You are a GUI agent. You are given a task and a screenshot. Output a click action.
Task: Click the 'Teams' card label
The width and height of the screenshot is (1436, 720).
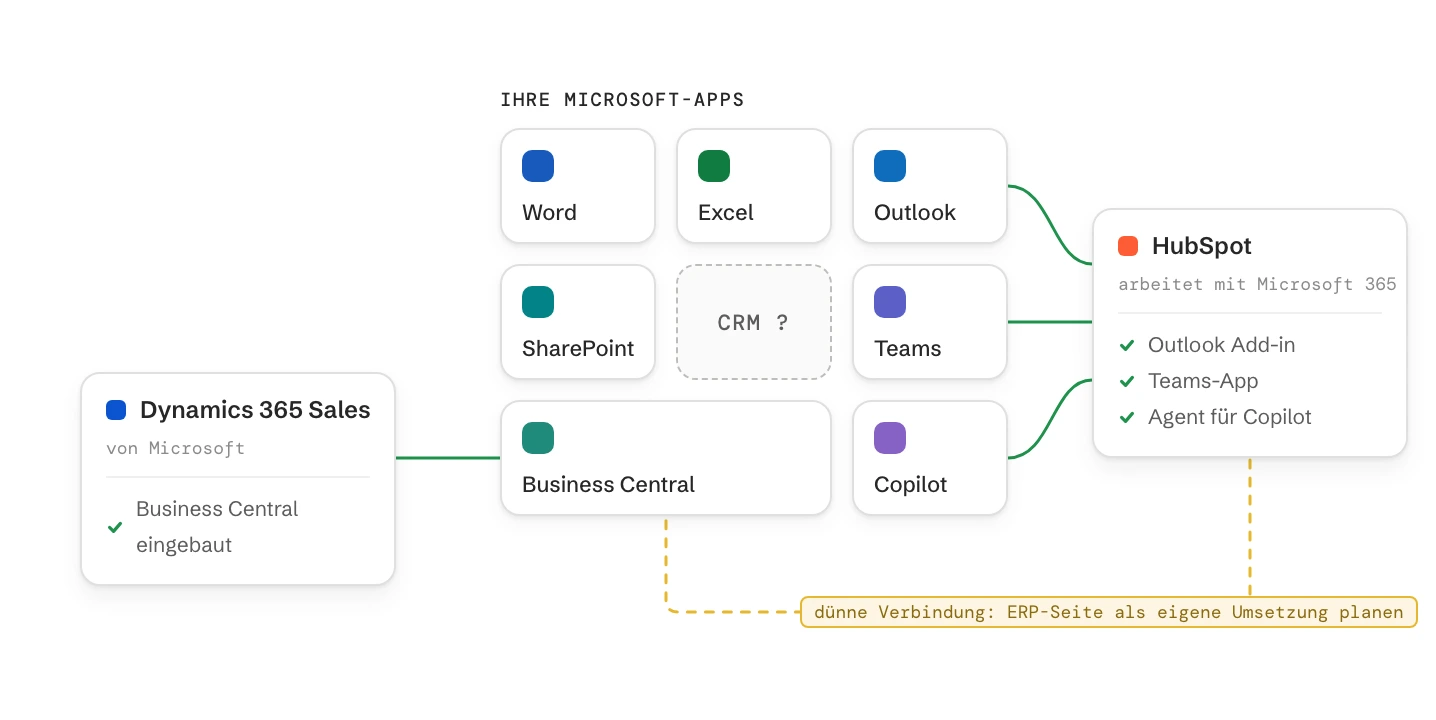pyautogui.click(x=907, y=349)
